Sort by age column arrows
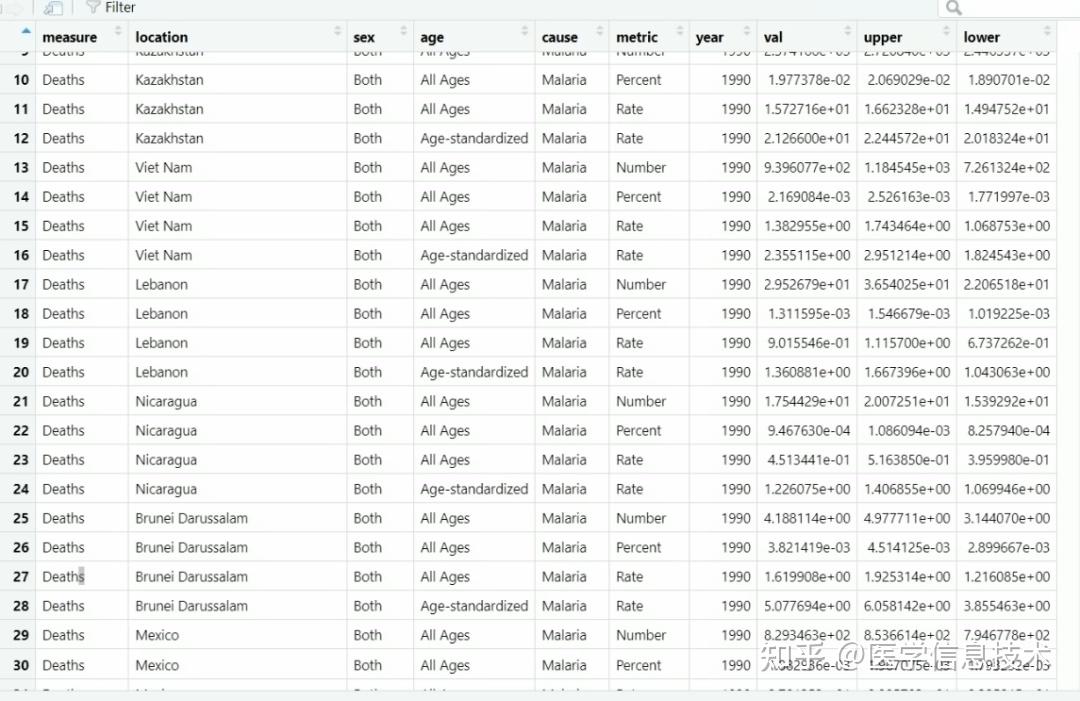The image size is (1080, 701). [x=525, y=32]
